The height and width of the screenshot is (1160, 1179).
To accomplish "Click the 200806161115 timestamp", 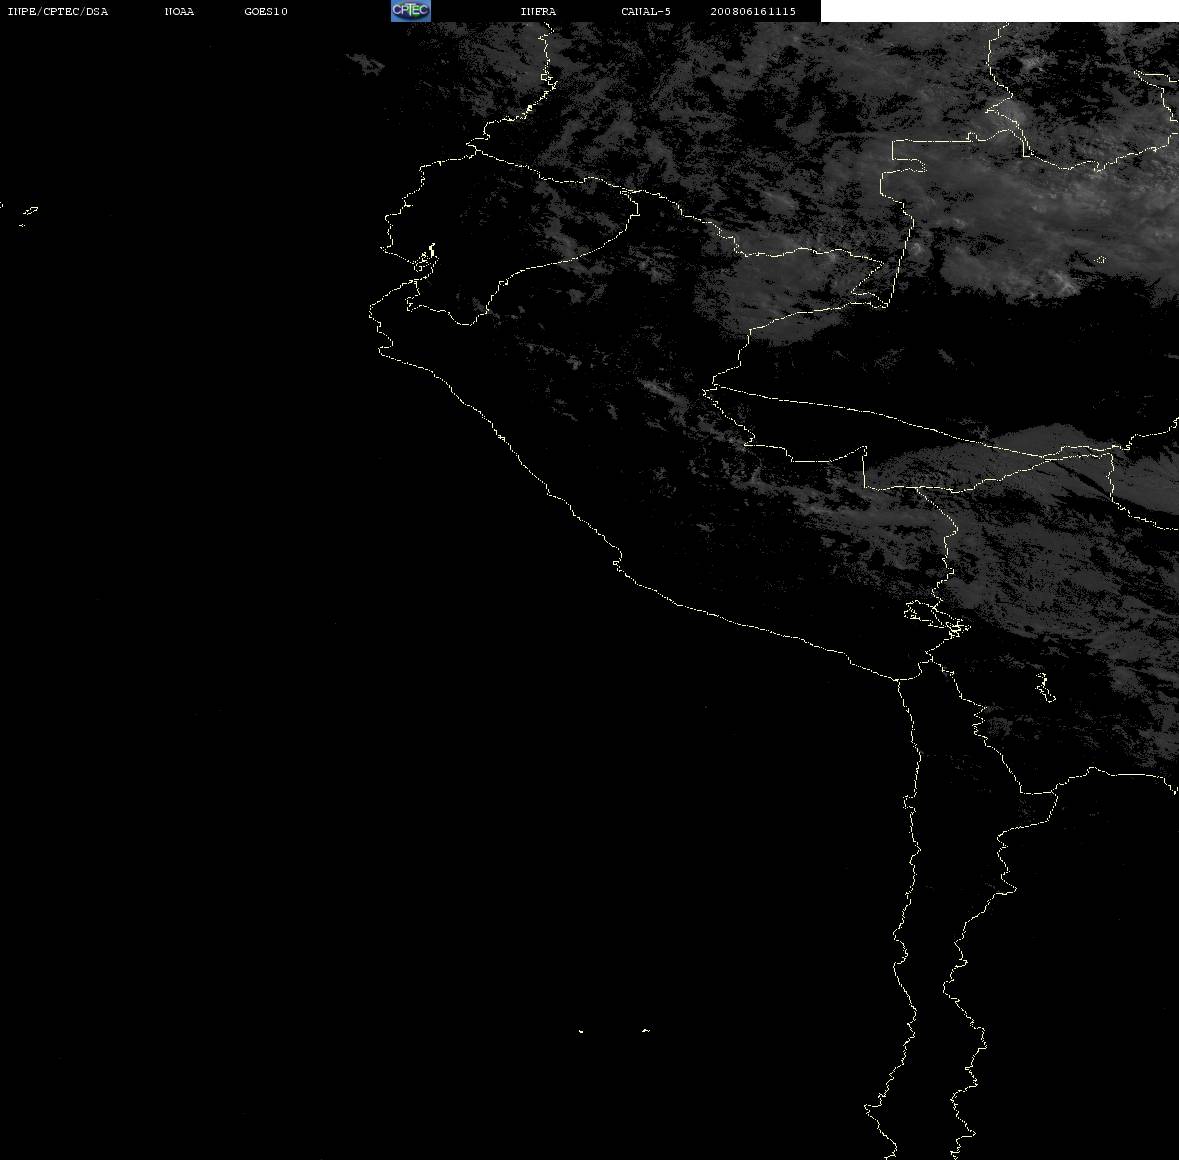I will click(753, 11).
